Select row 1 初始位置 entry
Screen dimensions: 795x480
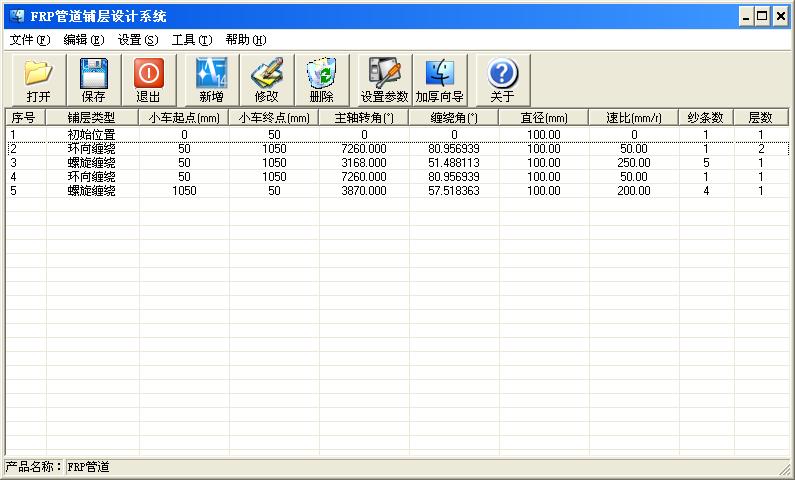tap(91, 134)
